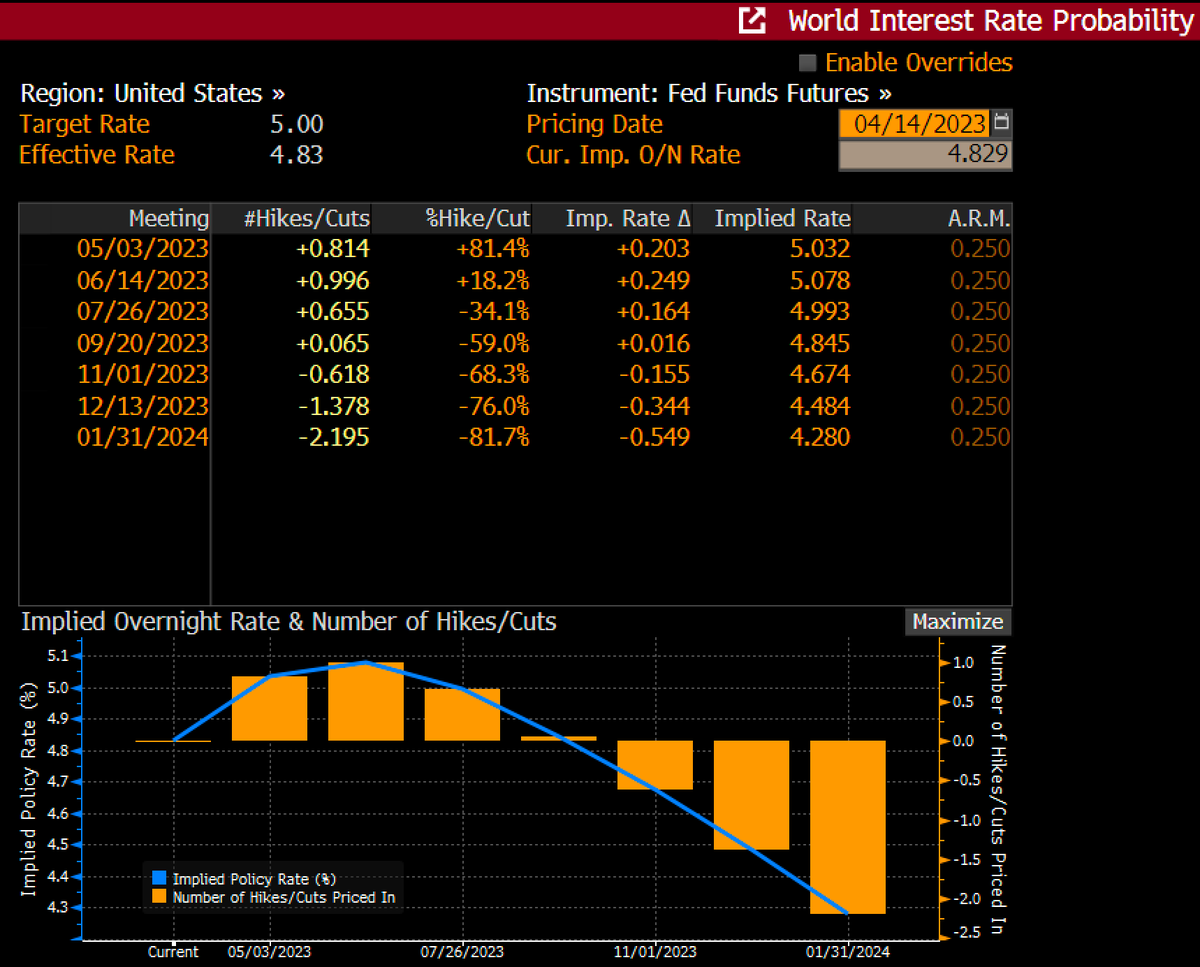Expand the Instrument: Fed Funds Futures selector
This screenshot has width=1200, height=967.
tap(710, 94)
